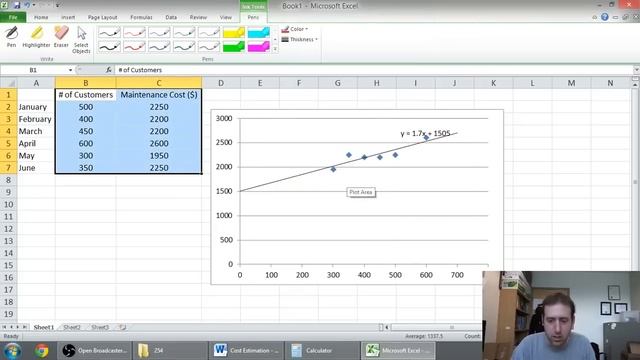640x360 pixels.
Task: Go to first sheet navigation arrow
Action: click(4, 327)
